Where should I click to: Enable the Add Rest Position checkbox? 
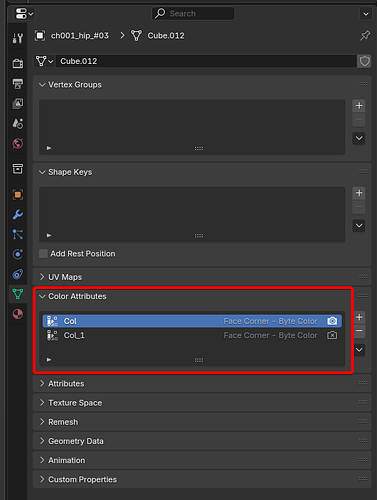(43, 254)
